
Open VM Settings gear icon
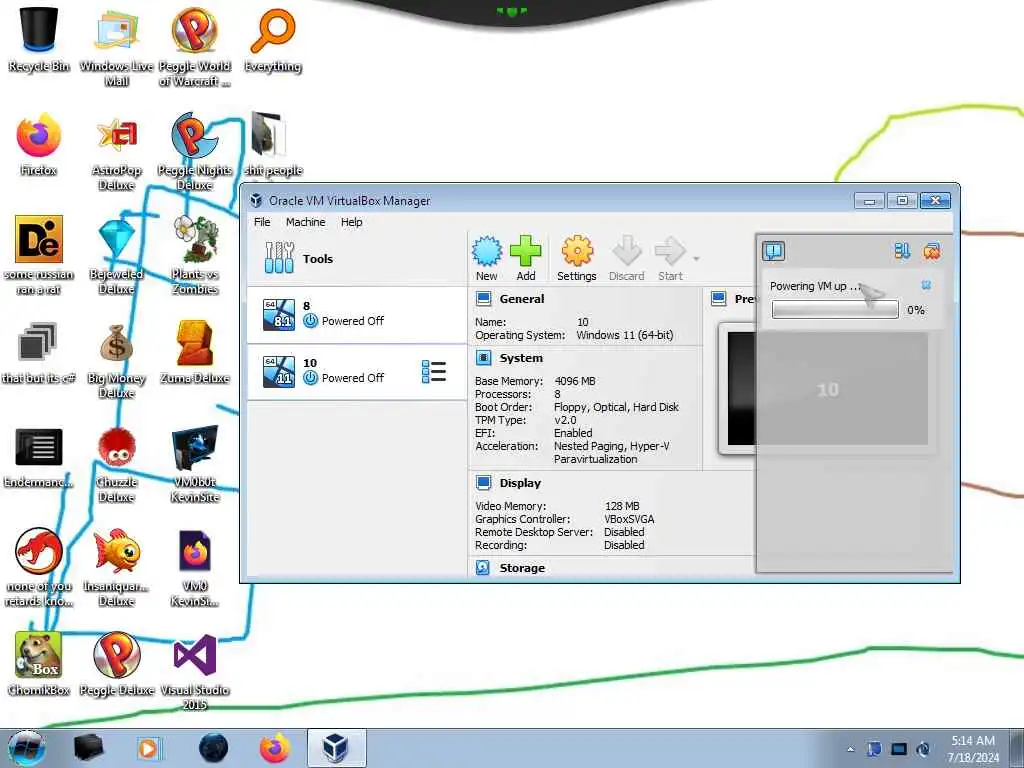point(577,251)
